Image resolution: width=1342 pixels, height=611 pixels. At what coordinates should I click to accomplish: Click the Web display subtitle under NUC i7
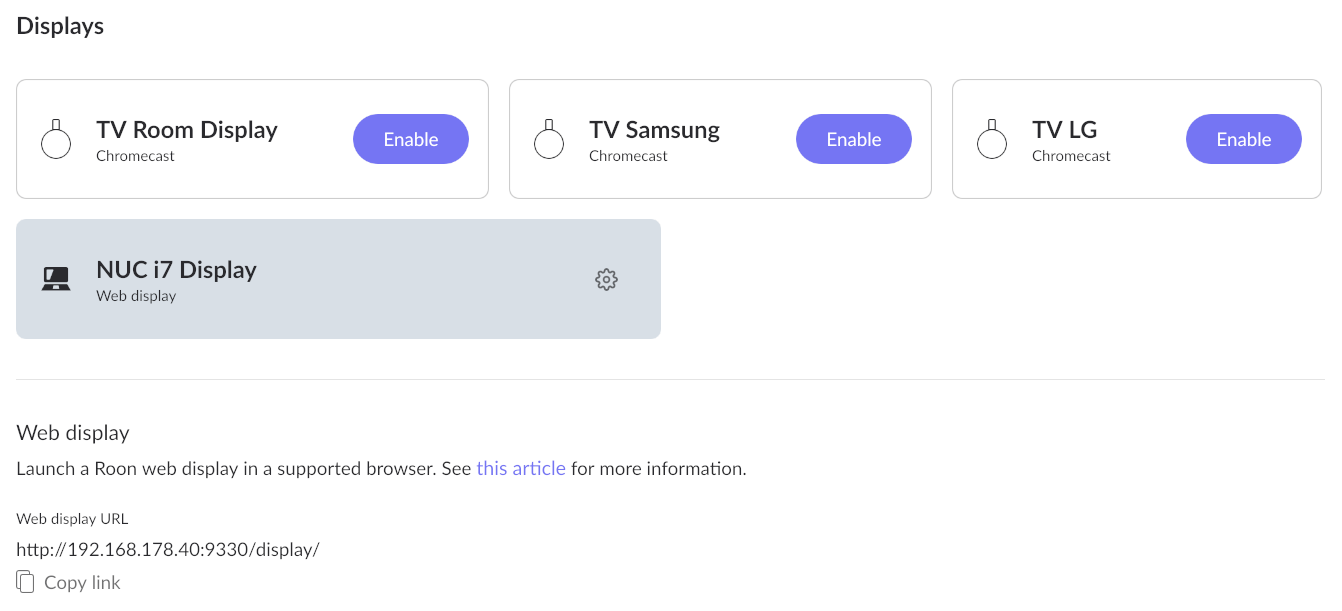click(x=136, y=296)
